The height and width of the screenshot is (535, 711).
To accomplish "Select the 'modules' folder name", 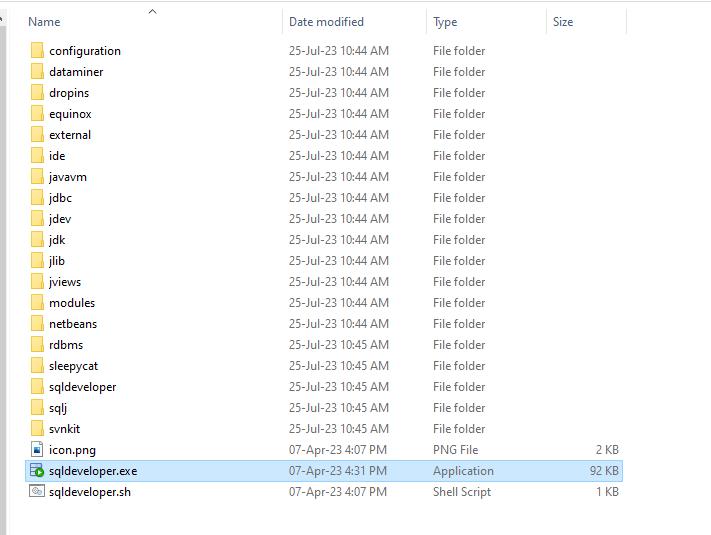I will [72, 302].
